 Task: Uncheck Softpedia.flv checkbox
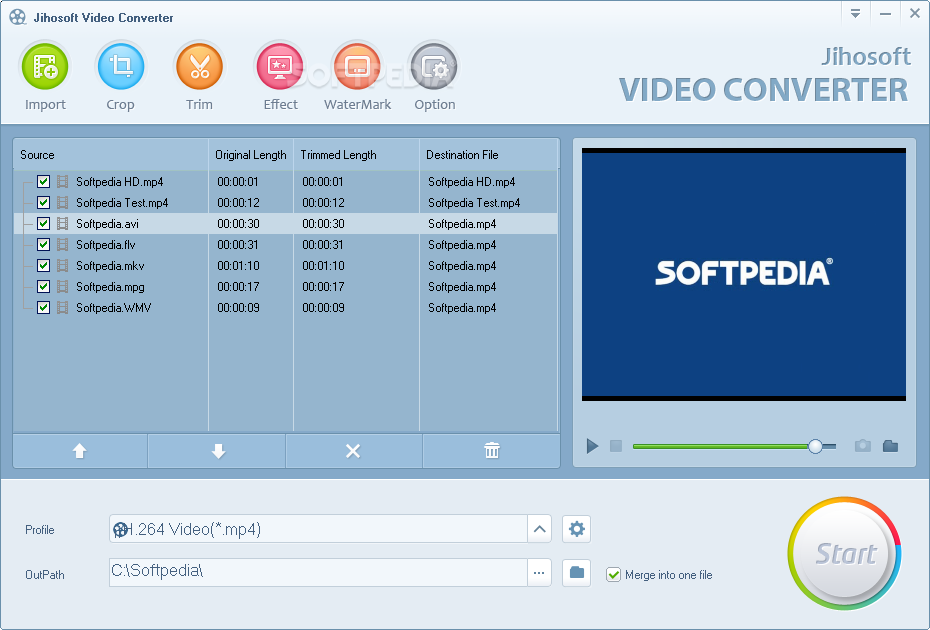click(43, 244)
